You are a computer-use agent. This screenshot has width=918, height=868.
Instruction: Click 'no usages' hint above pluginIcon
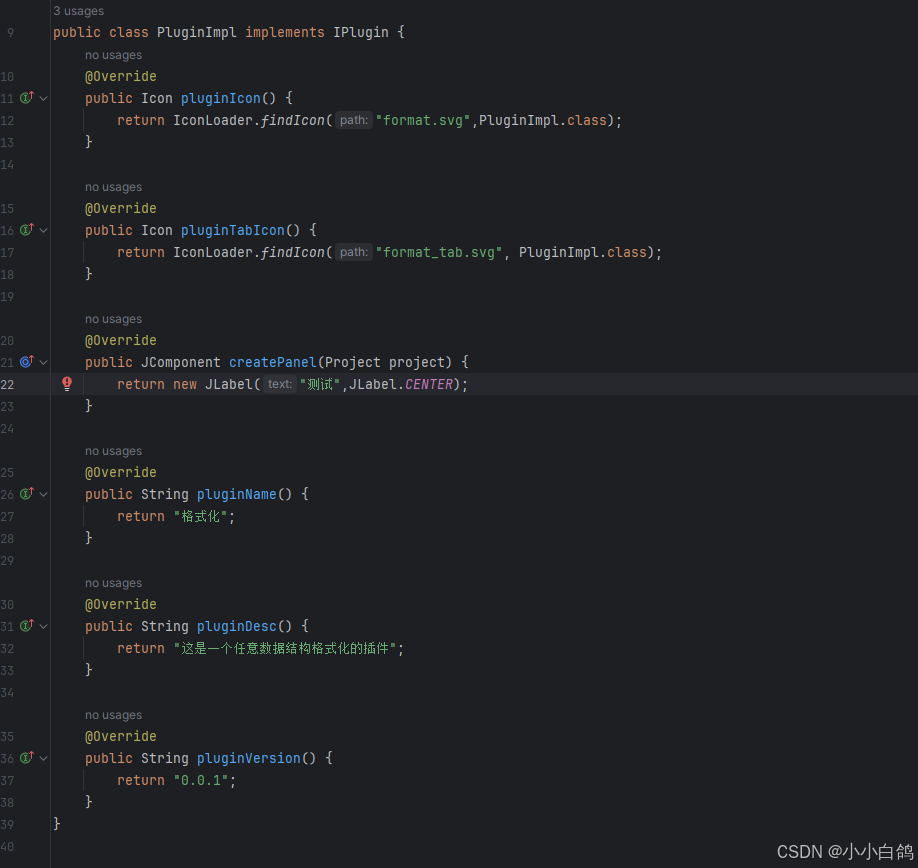pyautogui.click(x=114, y=55)
